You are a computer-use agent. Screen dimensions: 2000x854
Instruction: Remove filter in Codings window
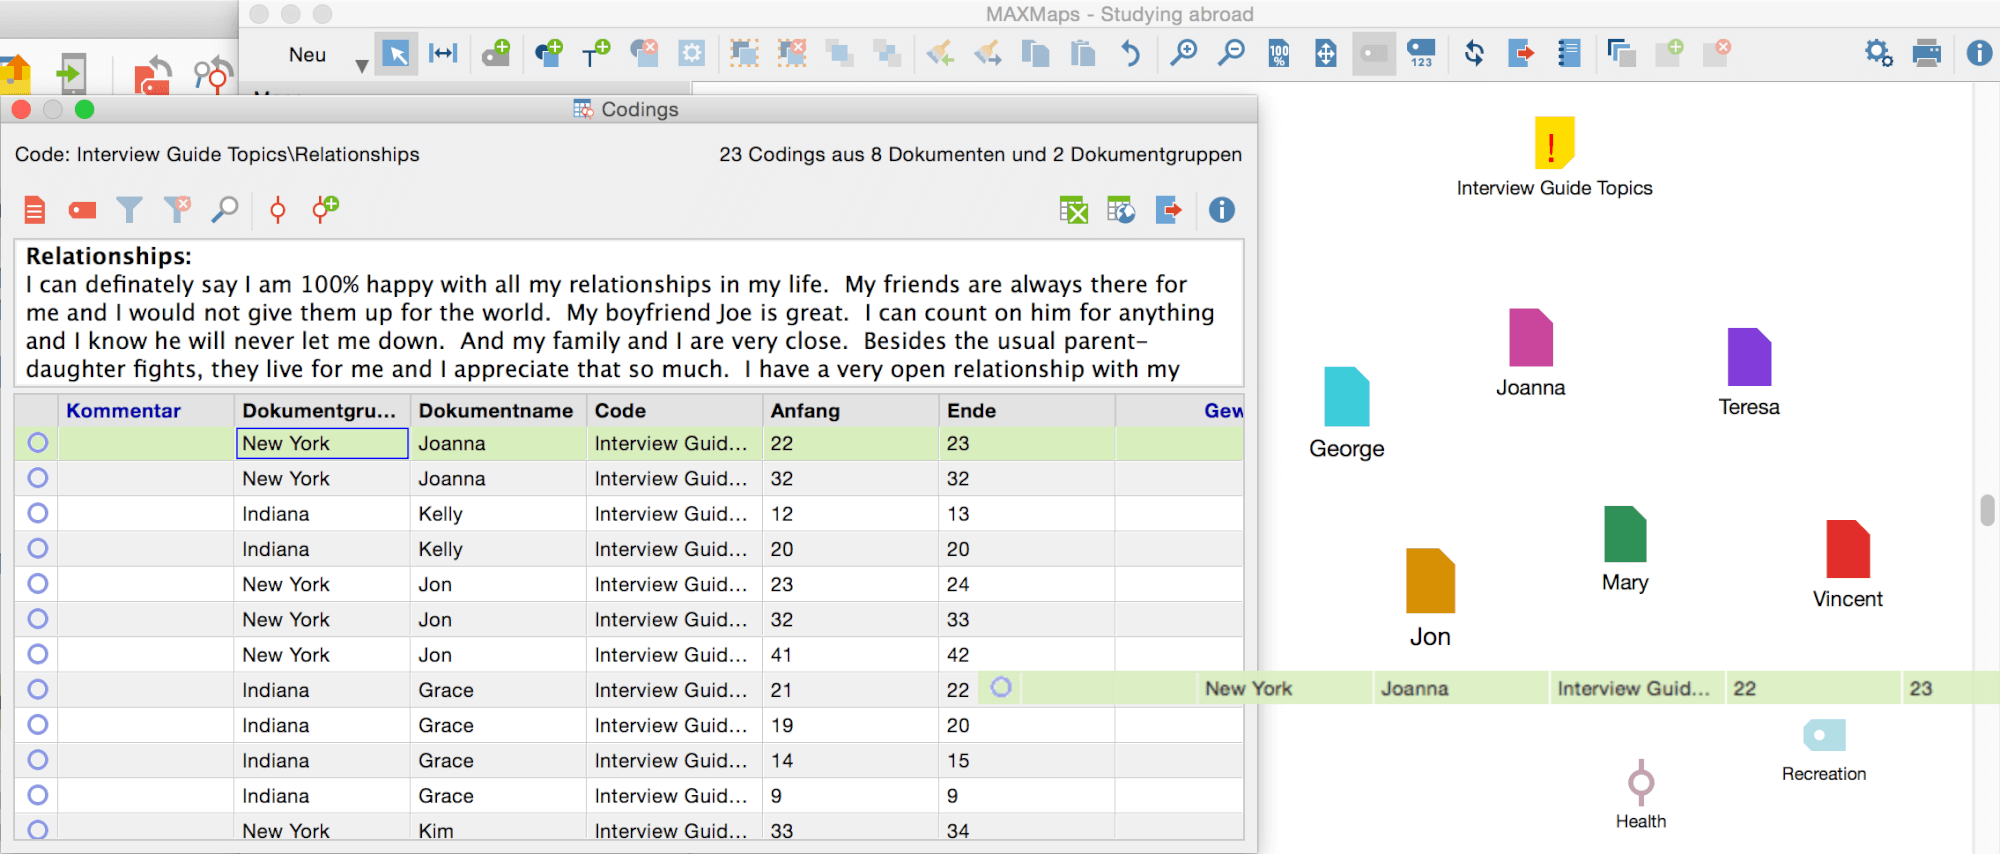177,209
